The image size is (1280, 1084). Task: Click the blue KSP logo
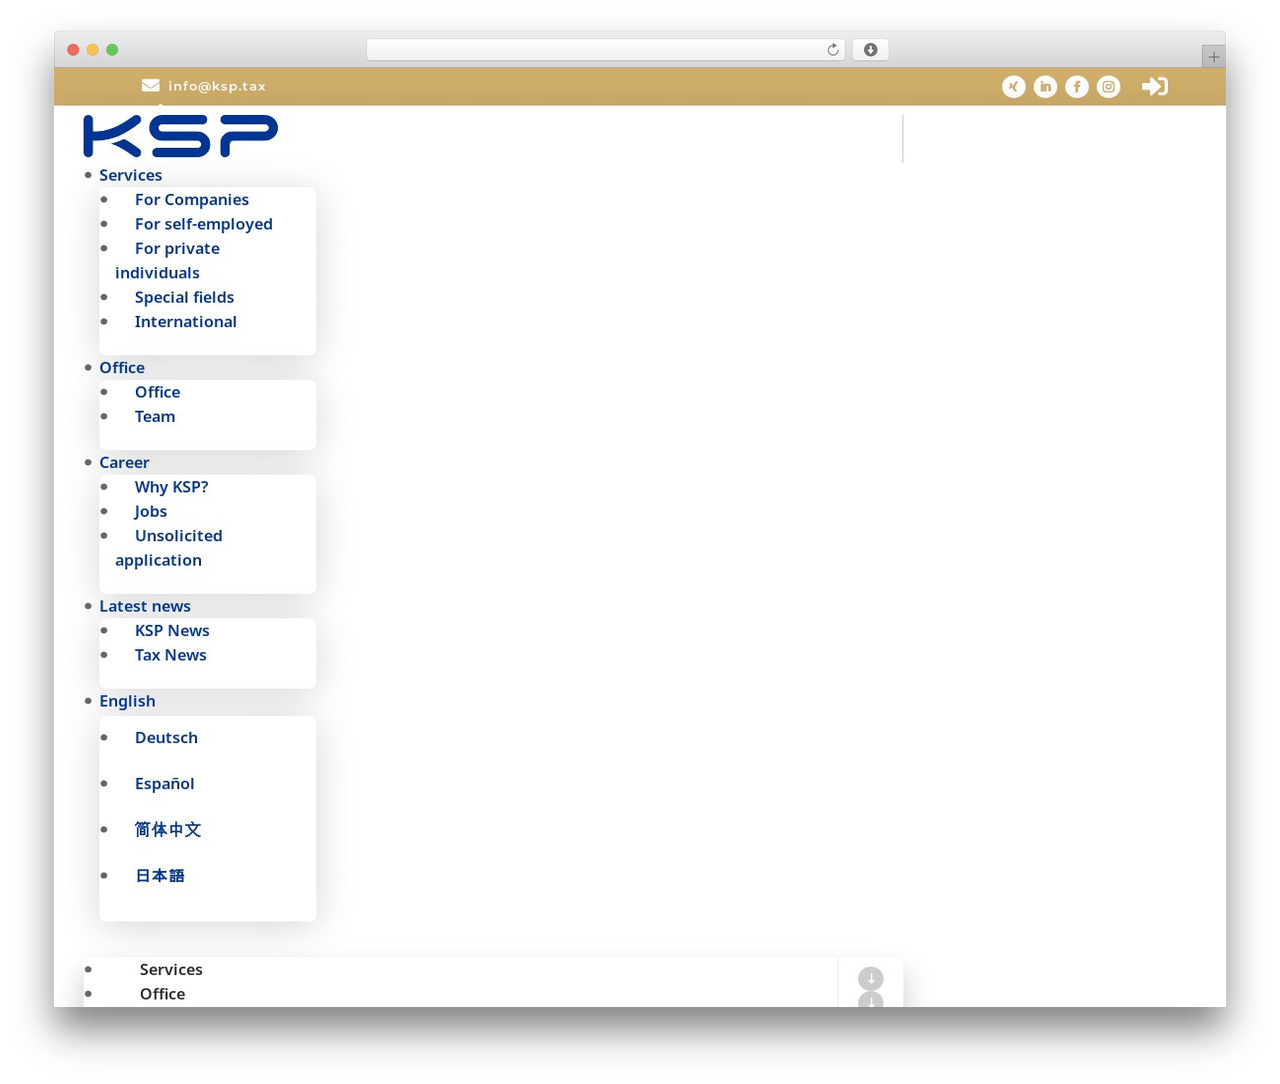181,136
